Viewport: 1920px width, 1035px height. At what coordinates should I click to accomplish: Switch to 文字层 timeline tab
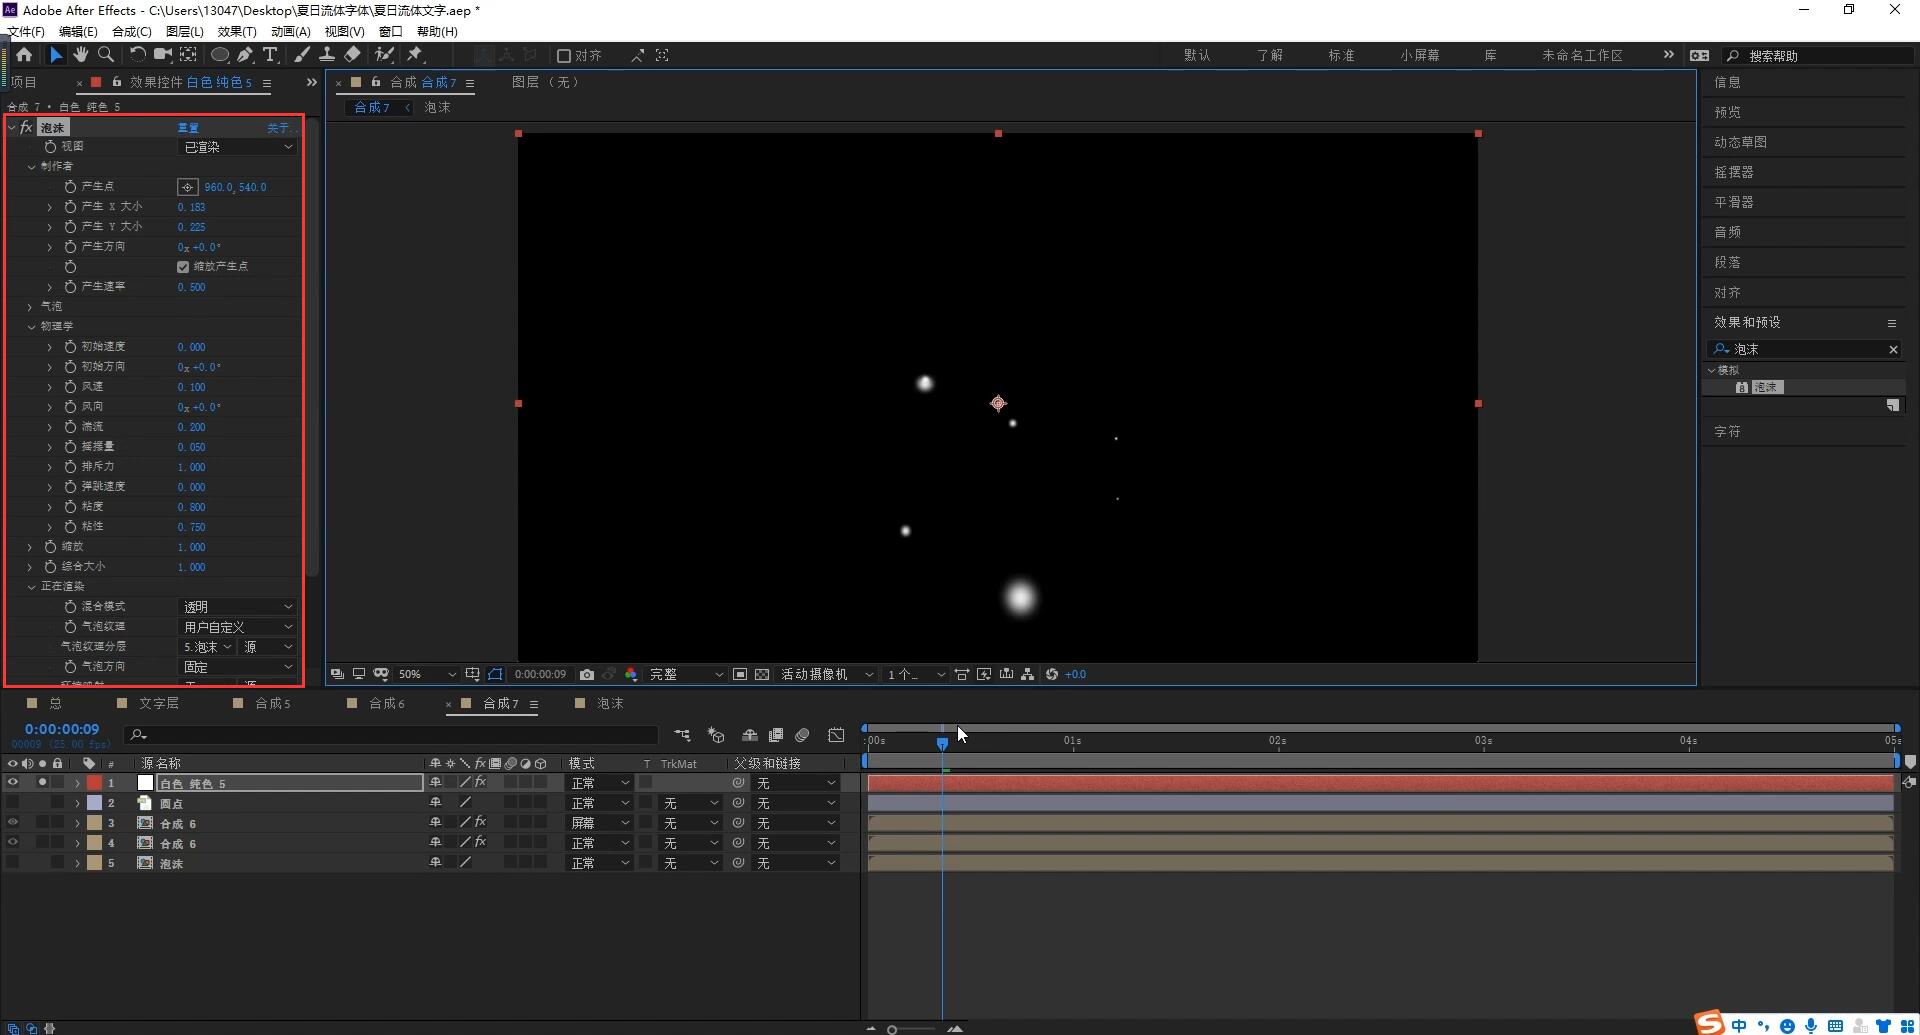[159, 704]
